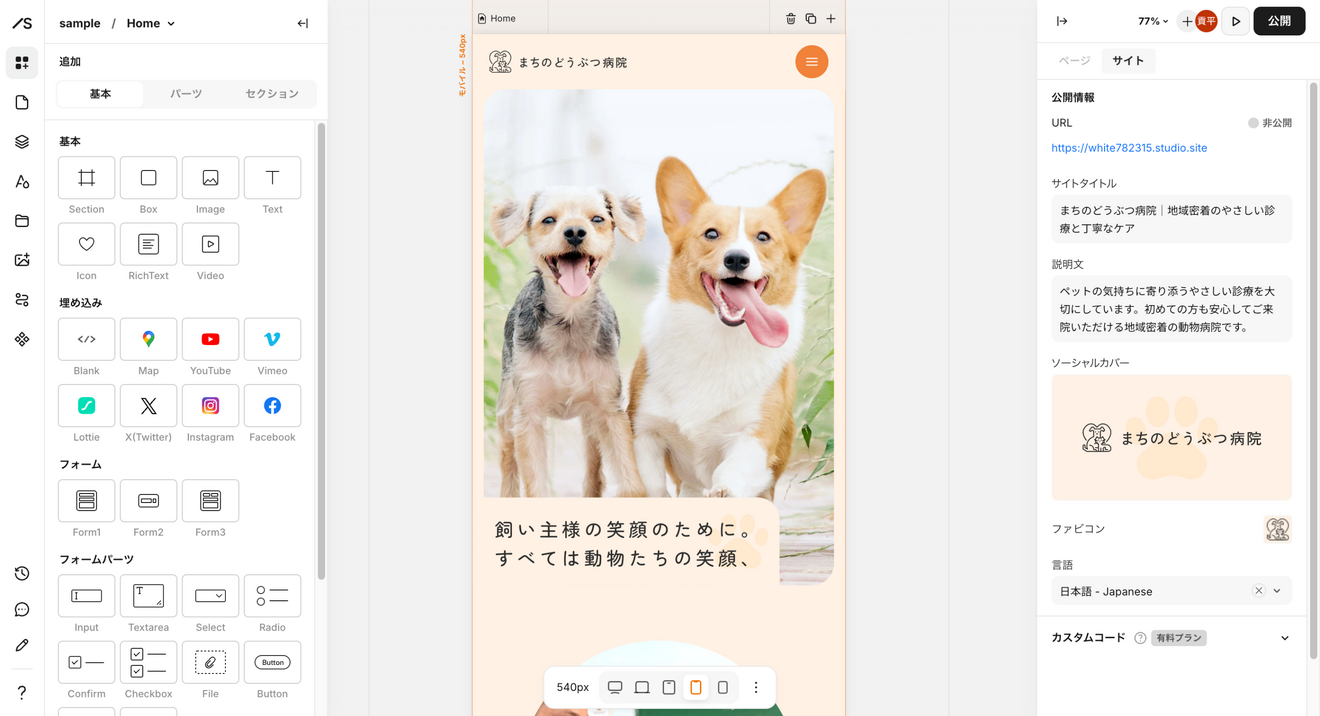Add a RichText element
Screen dimensions: 1320x716
tap(148, 244)
